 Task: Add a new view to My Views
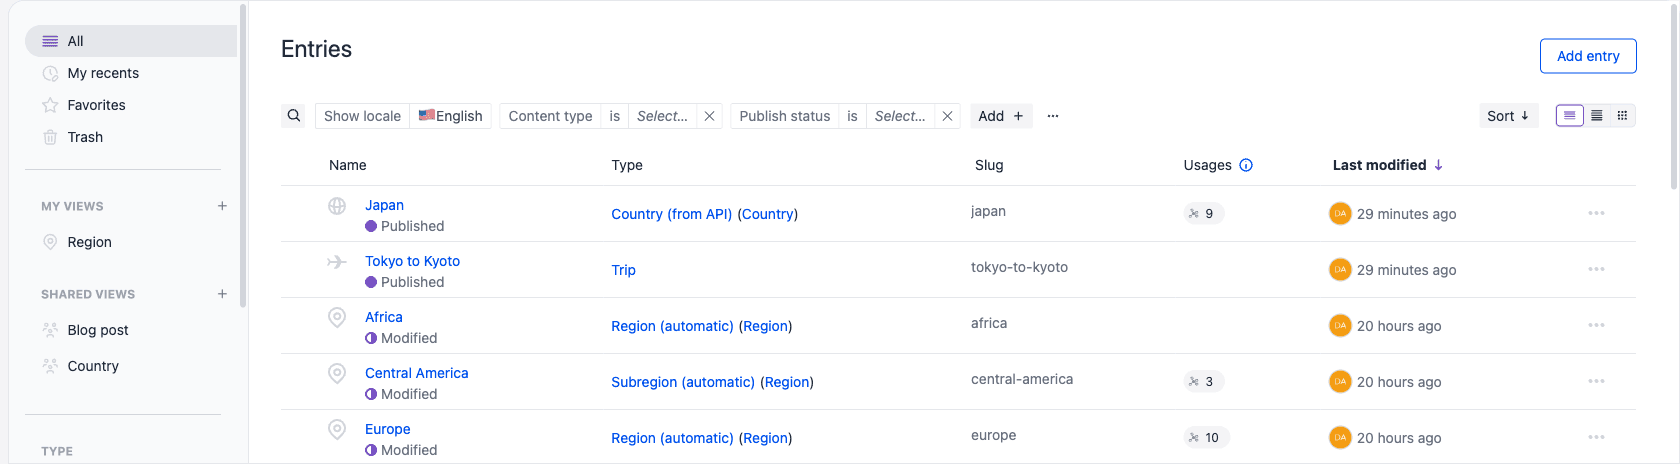(x=222, y=206)
